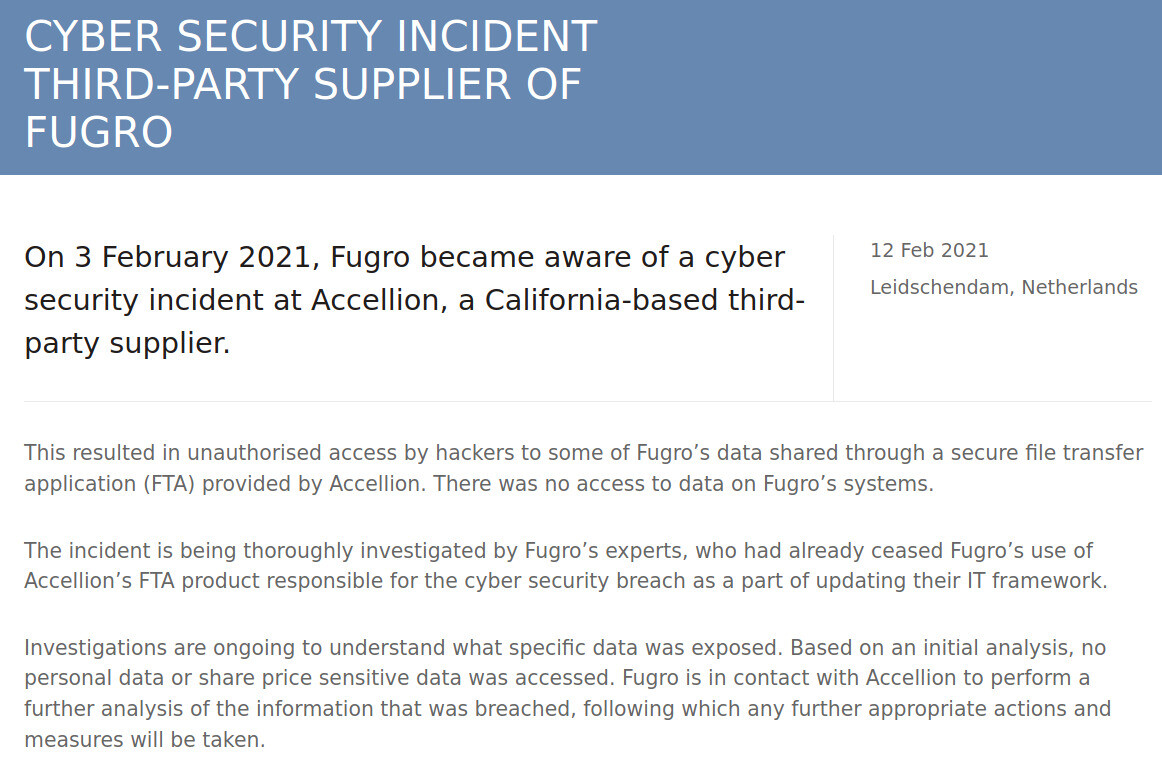
Task: Click 'party supplier.' ending the intro paragraph
Action: point(127,343)
